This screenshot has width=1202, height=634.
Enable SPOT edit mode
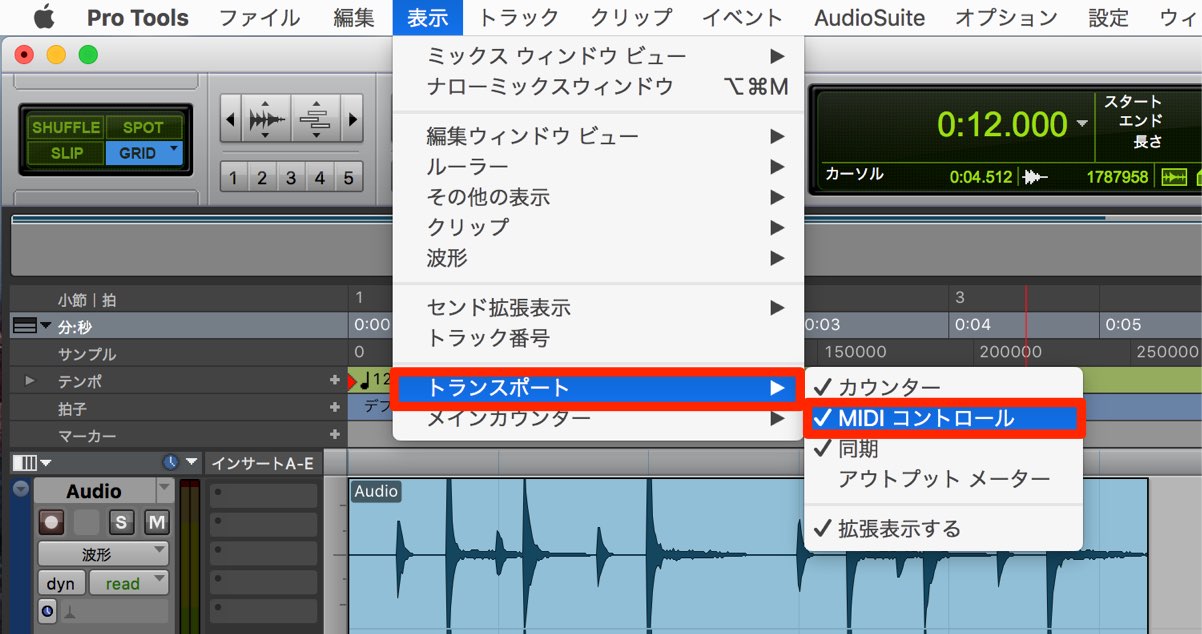point(143,127)
